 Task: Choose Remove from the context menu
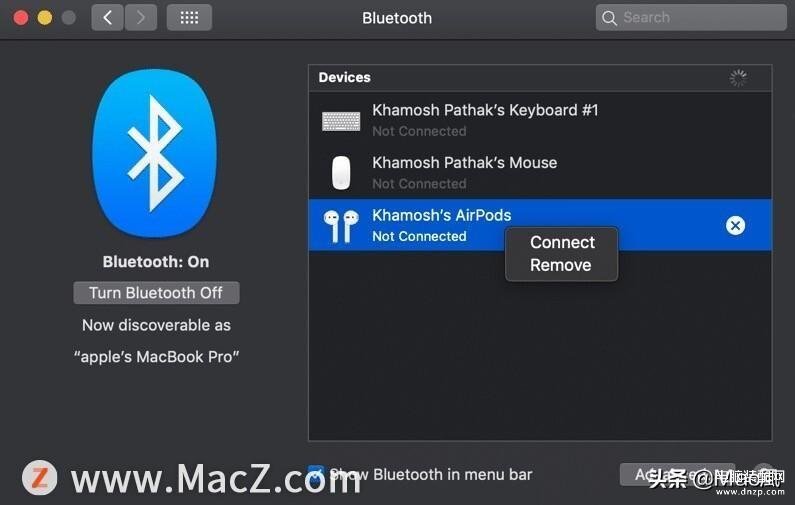(x=562, y=265)
